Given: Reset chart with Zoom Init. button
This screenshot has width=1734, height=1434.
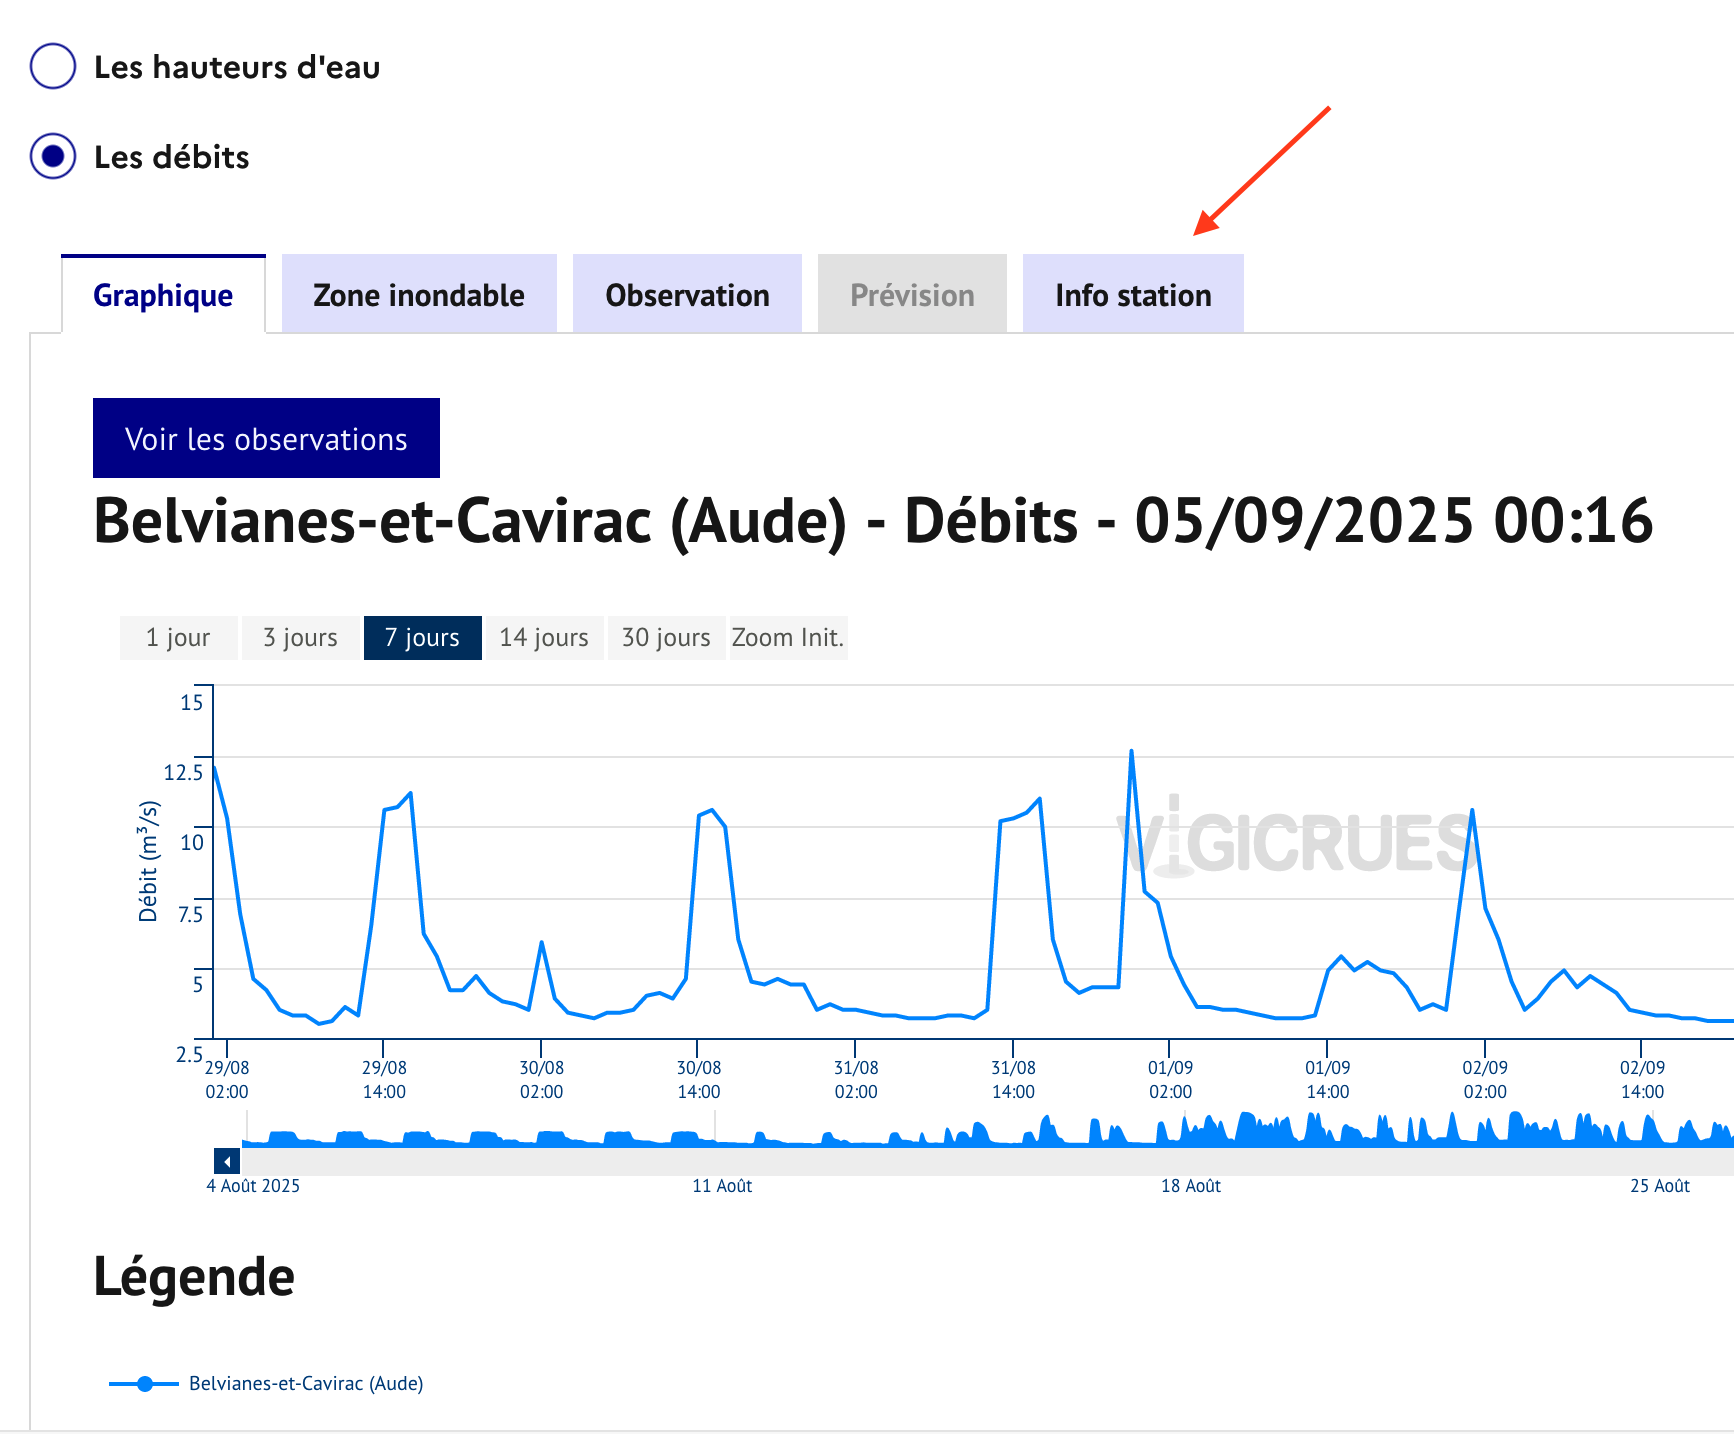Looking at the screenshot, I should click(788, 638).
